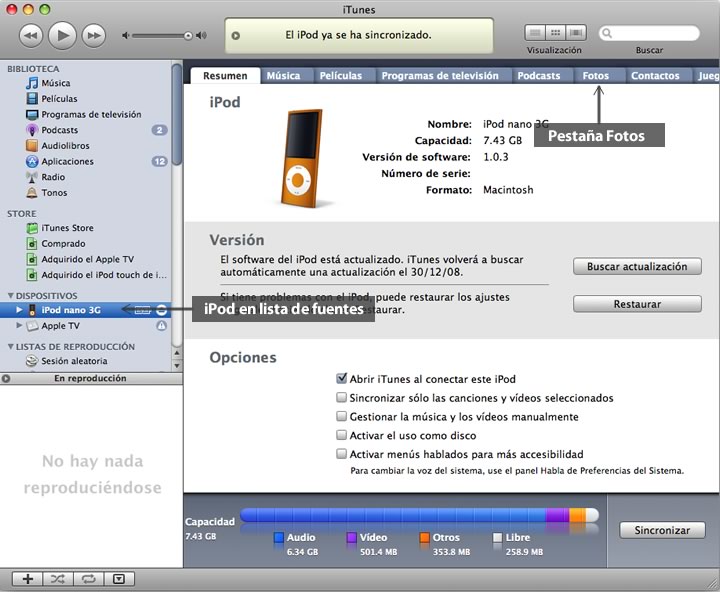Open iTunes Store in the sidebar

pos(67,228)
